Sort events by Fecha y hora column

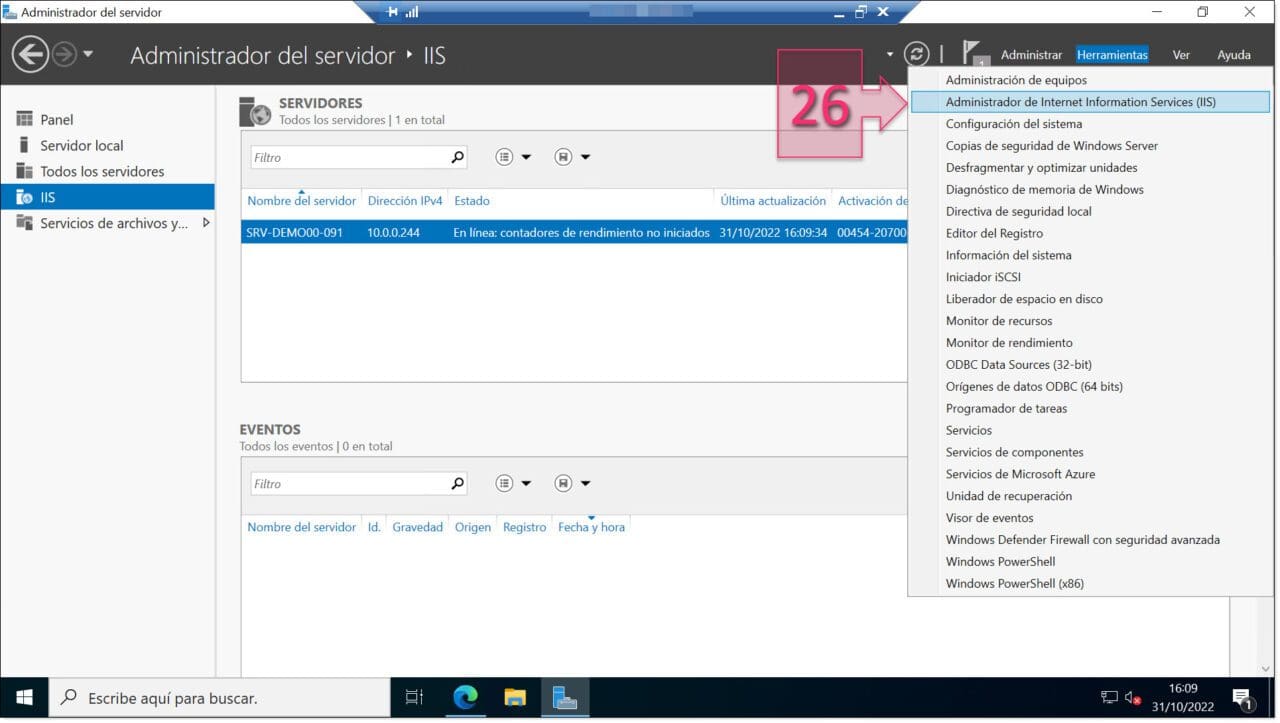pyautogui.click(x=591, y=527)
